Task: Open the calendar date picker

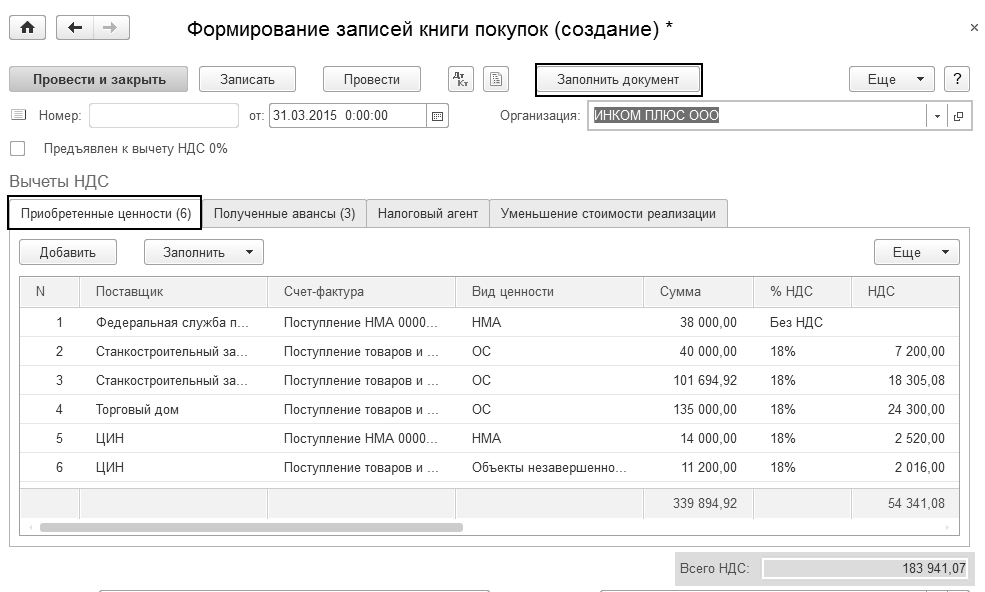Action: (x=437, y=116)
